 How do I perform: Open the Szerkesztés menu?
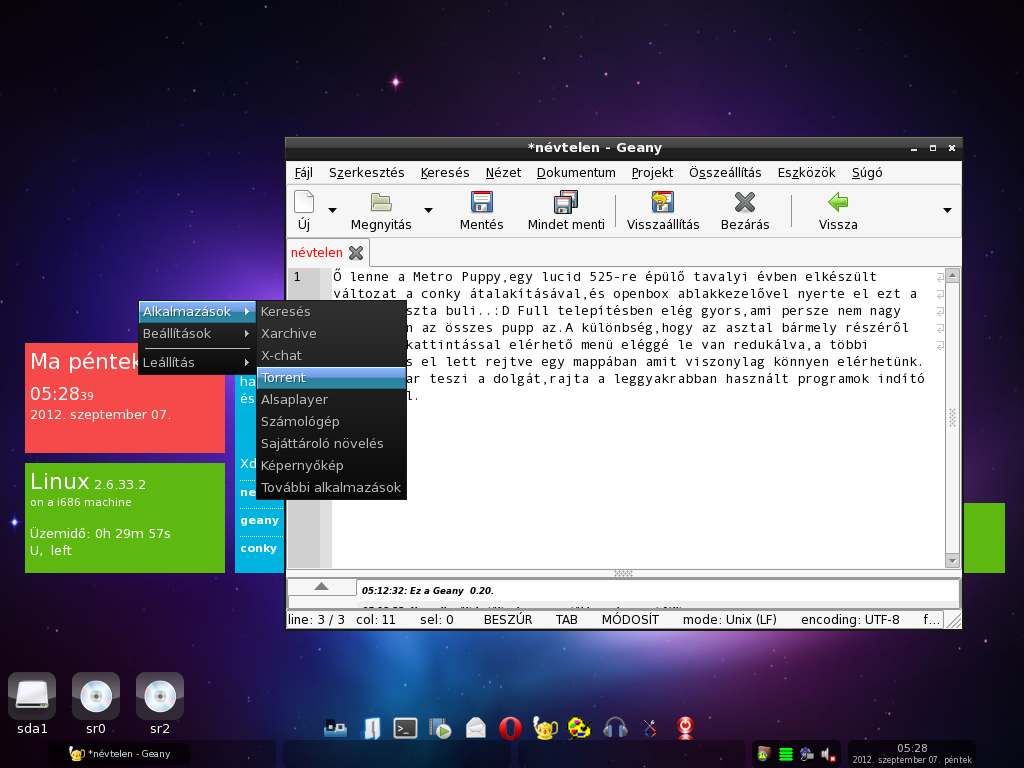click(366, 173)
